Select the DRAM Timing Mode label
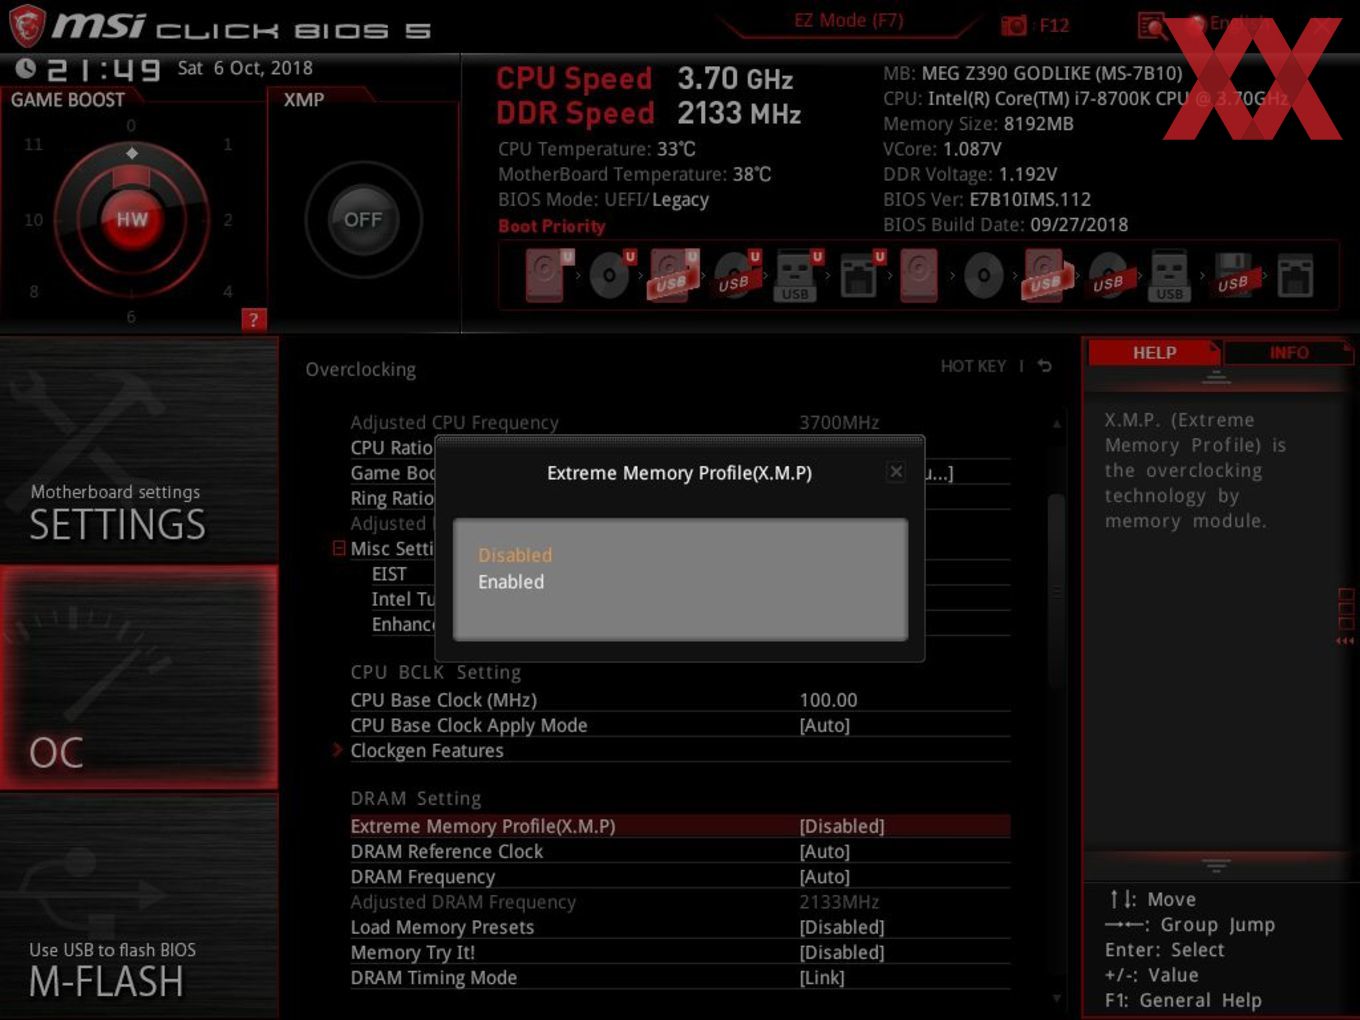This screenshot has height=1020, width=1360. click(x=434, y=977)
